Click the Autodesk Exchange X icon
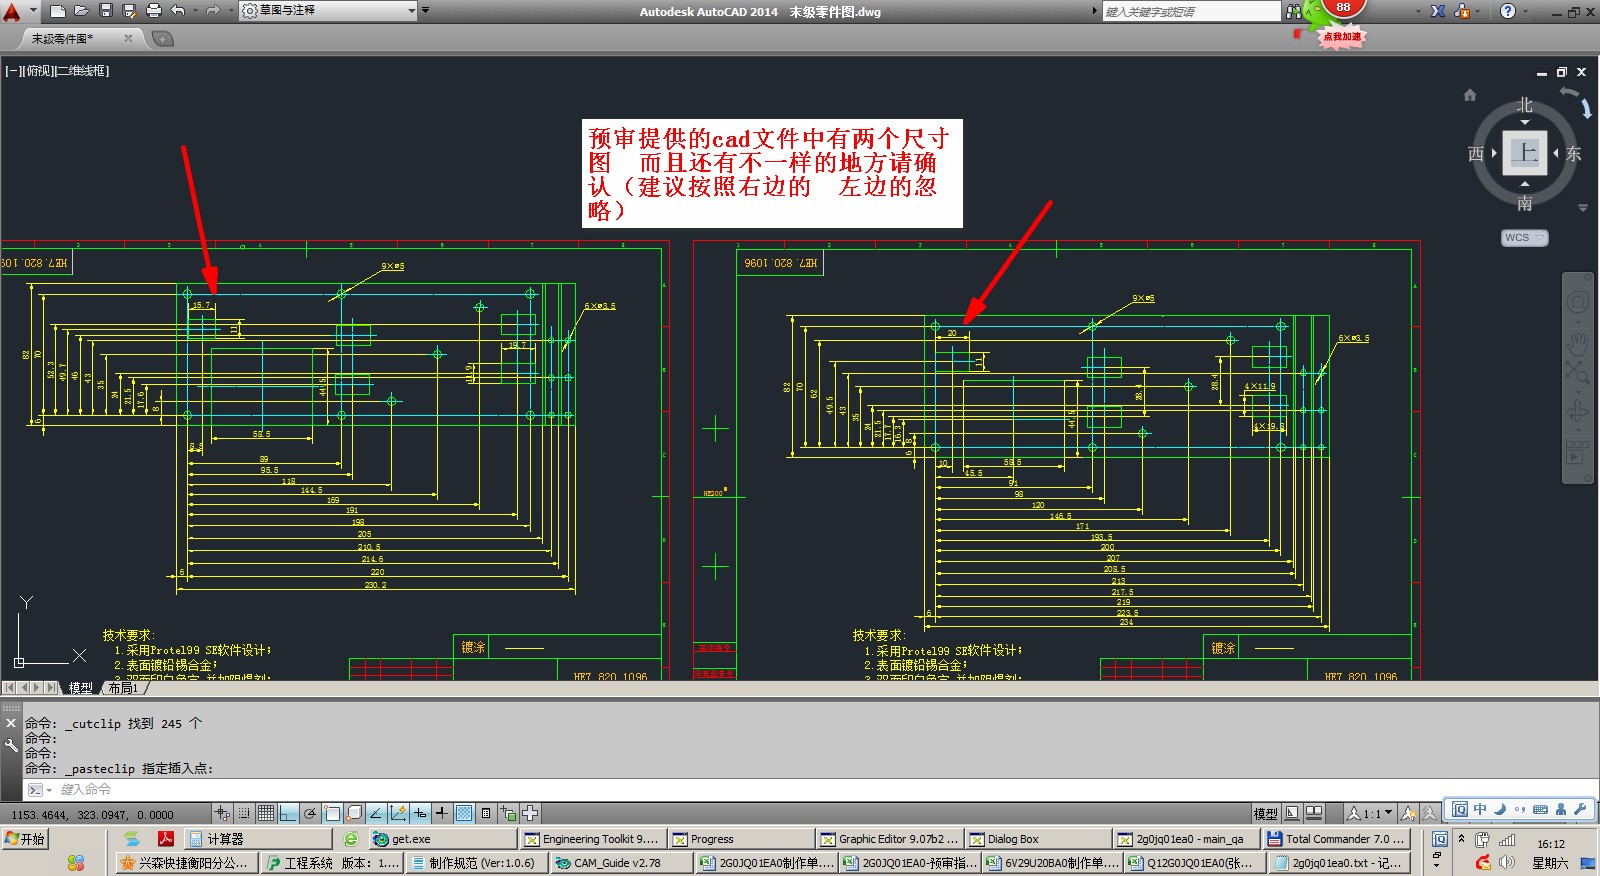The image size is (1600, 876). 1438,11
